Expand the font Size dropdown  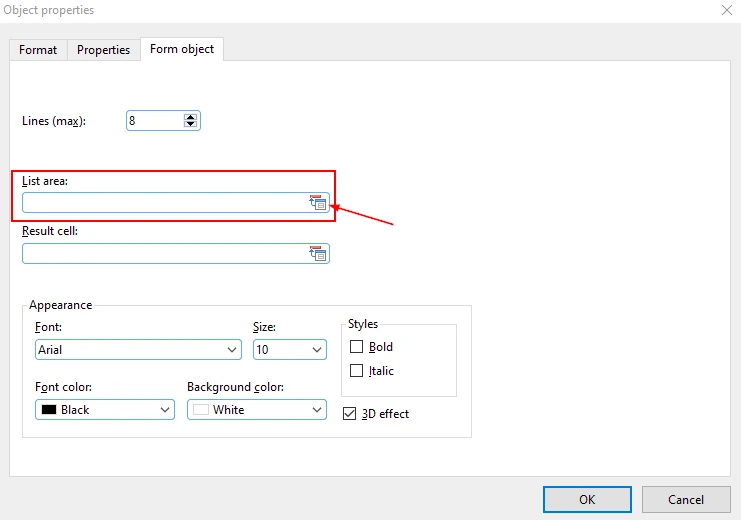click(317, 350)
